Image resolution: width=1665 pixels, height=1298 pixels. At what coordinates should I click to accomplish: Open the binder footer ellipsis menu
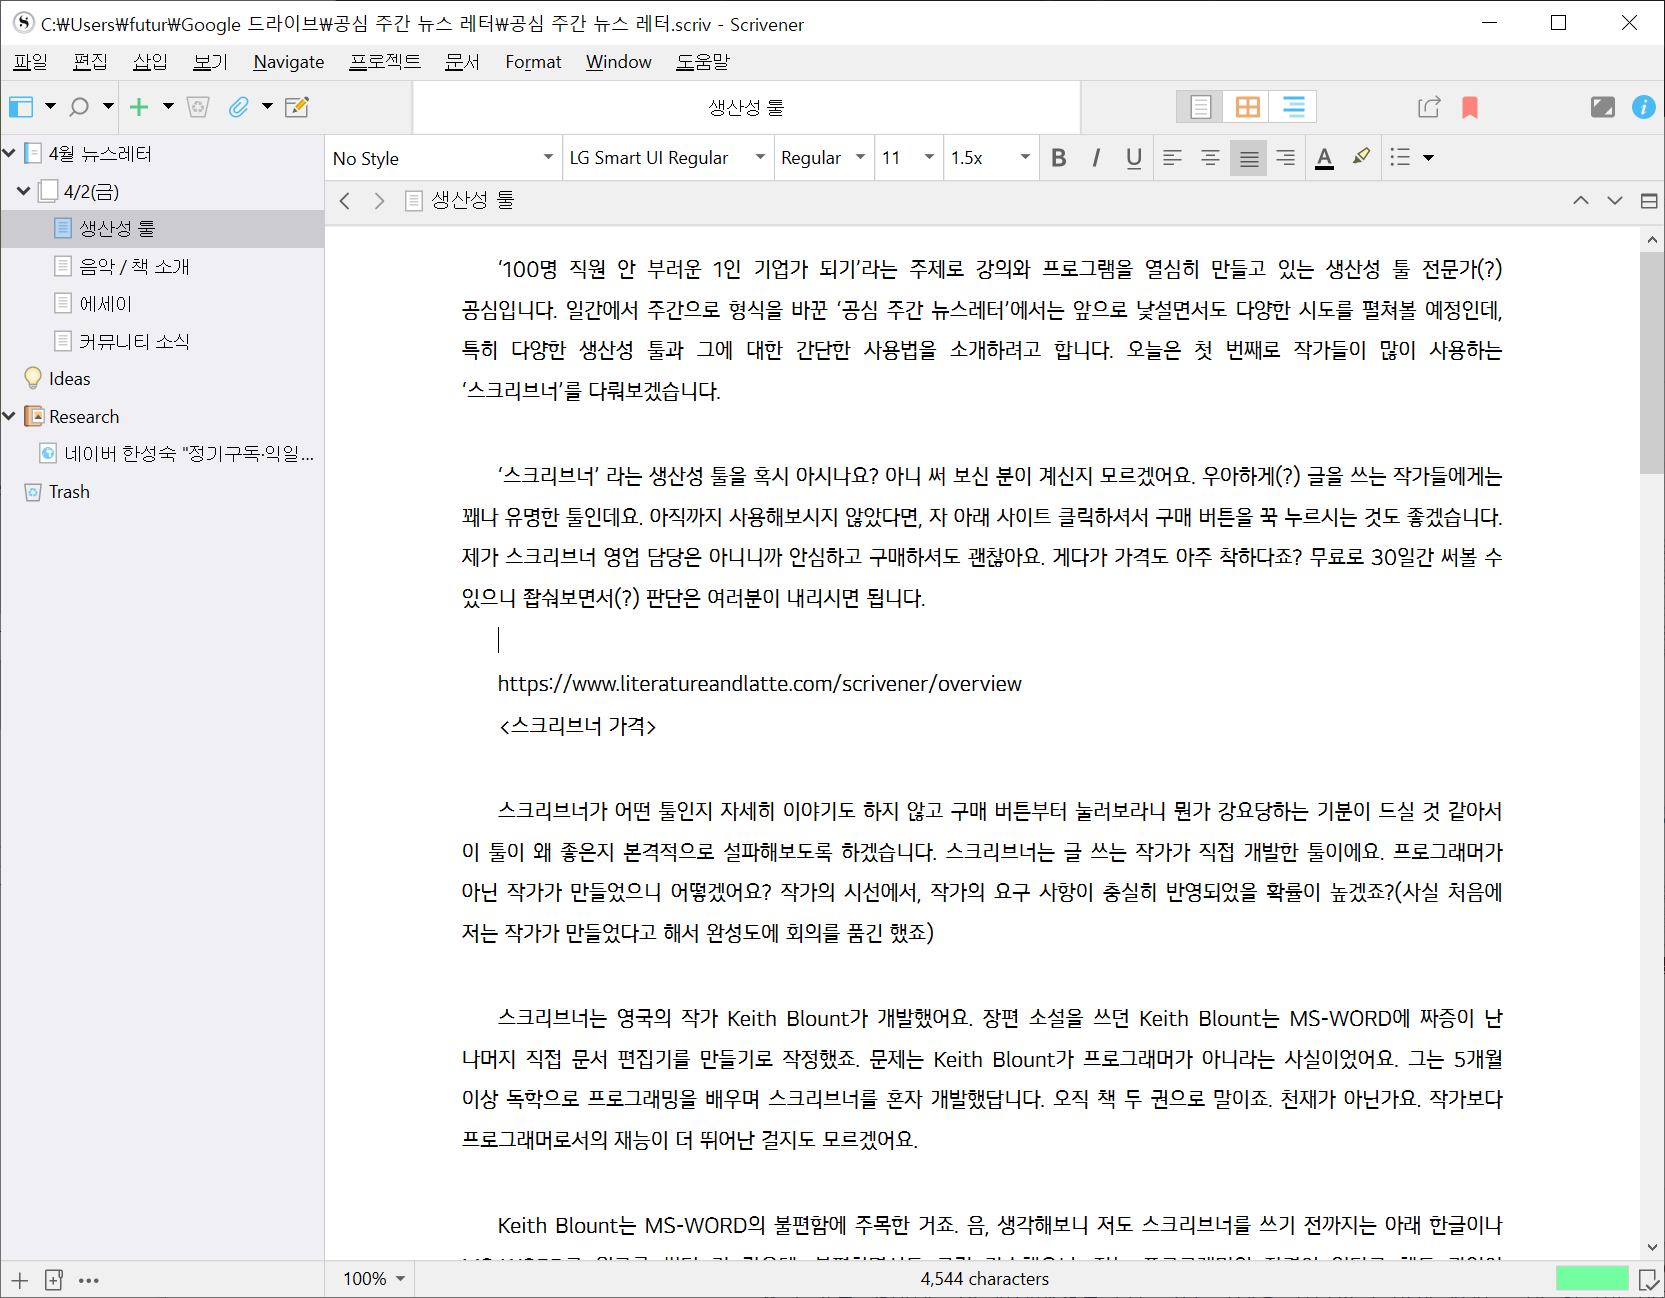coord(88,1280)
